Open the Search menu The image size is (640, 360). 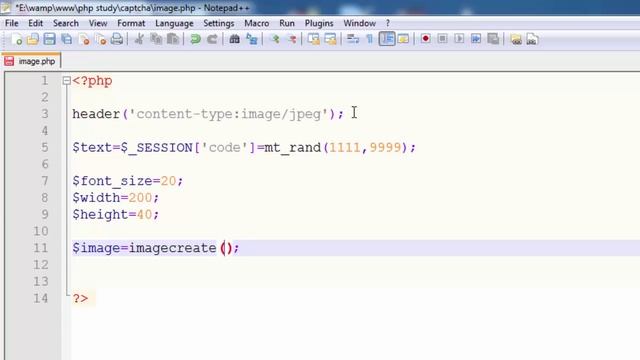(x=66, y=23)
